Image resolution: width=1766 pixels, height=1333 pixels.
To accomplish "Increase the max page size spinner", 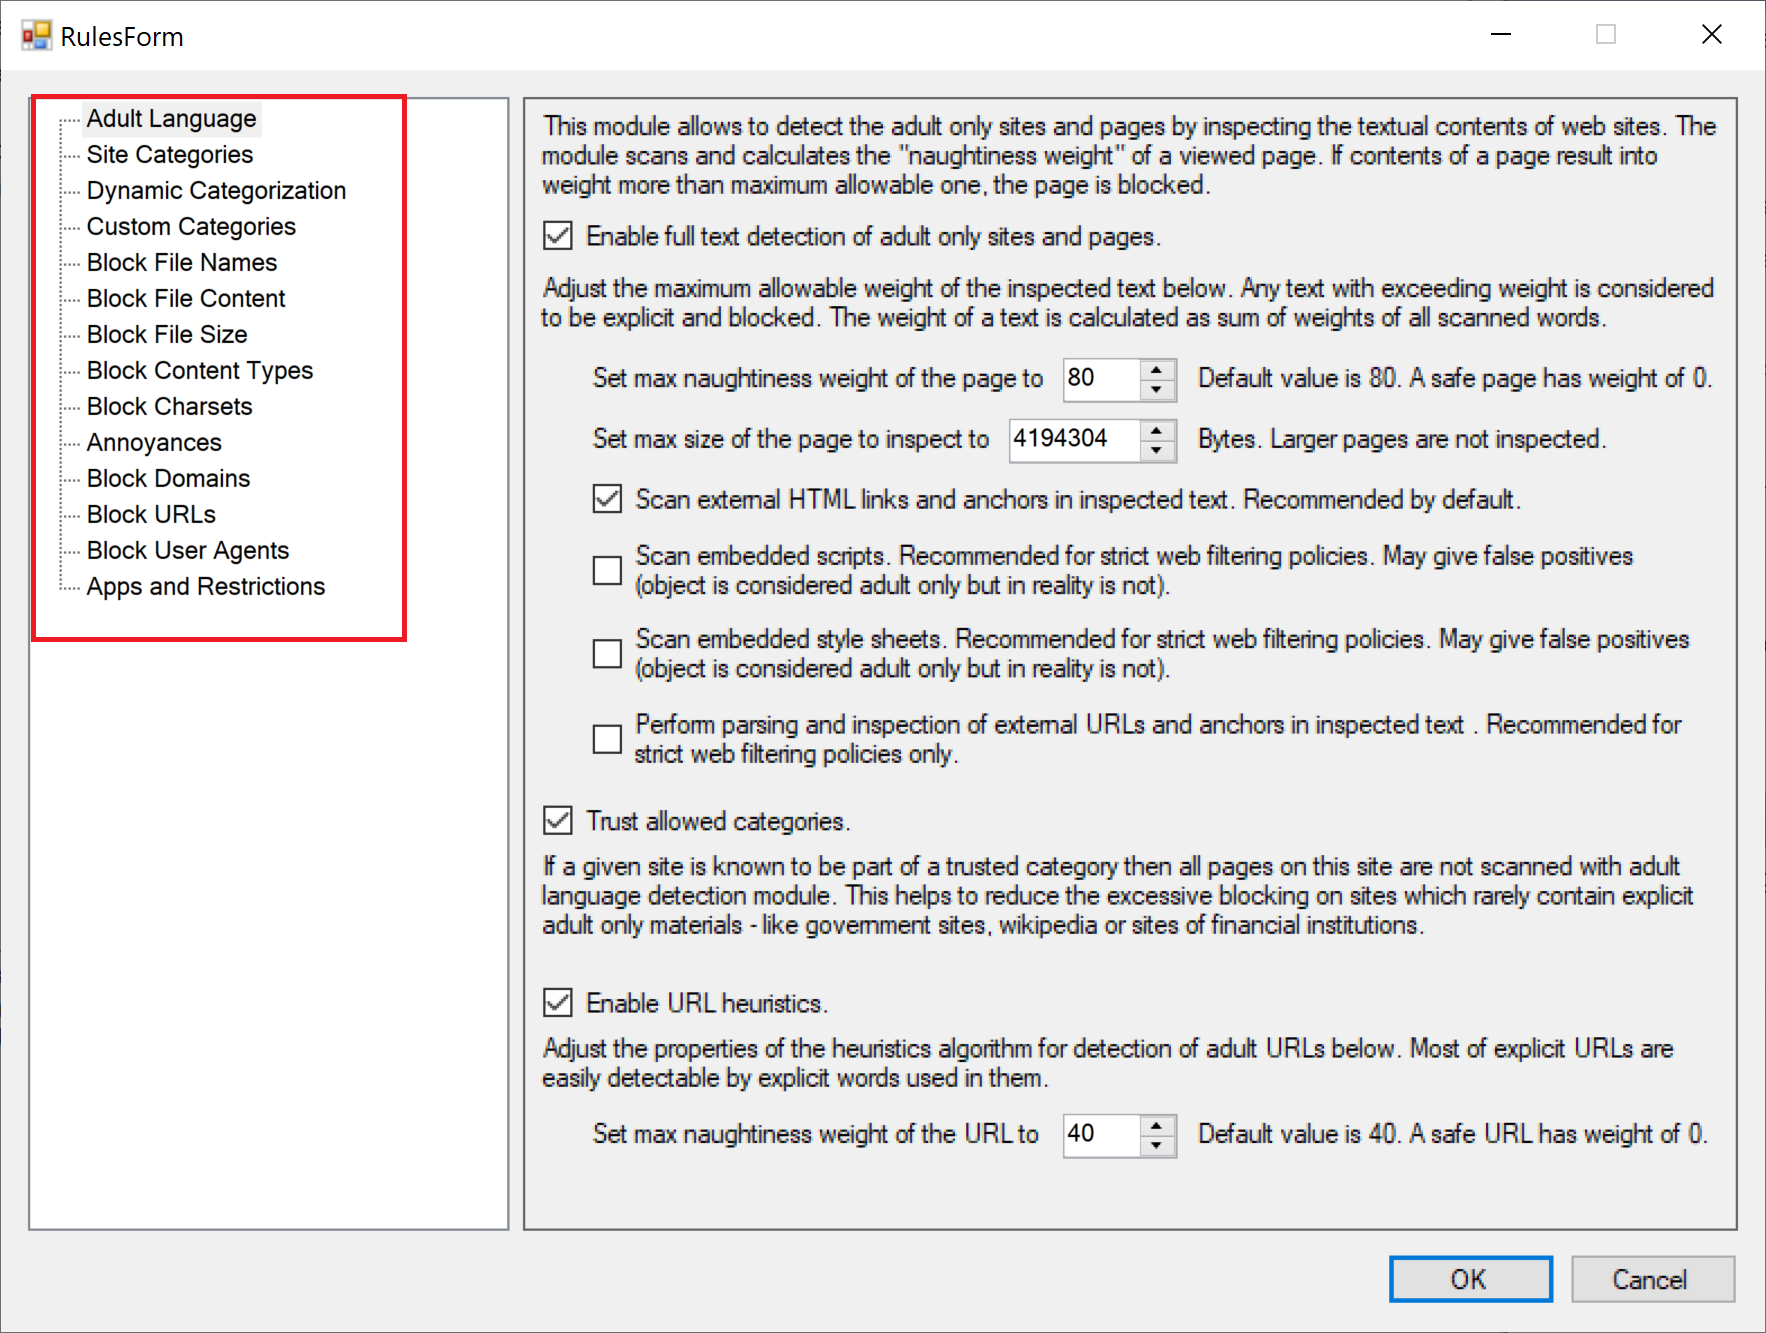I will pyautogui.click(x=1157, y=429).
